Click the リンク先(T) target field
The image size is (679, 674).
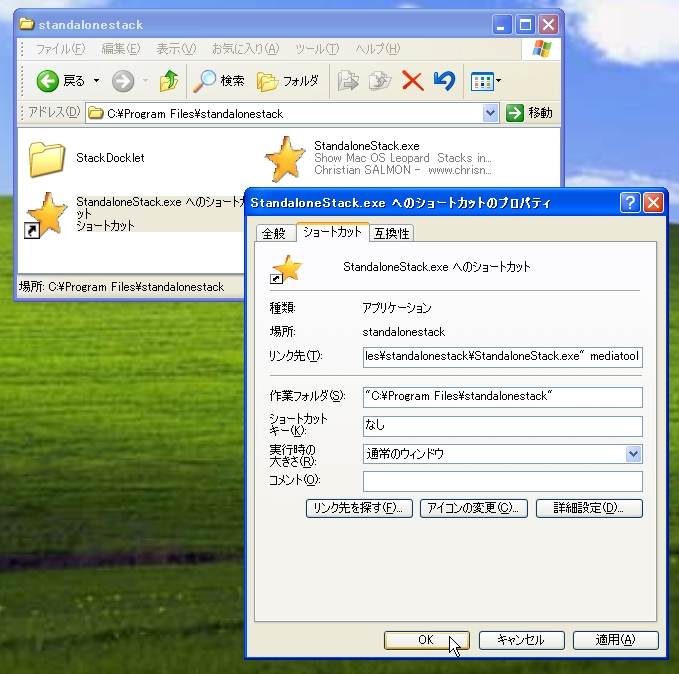(502, 356)
